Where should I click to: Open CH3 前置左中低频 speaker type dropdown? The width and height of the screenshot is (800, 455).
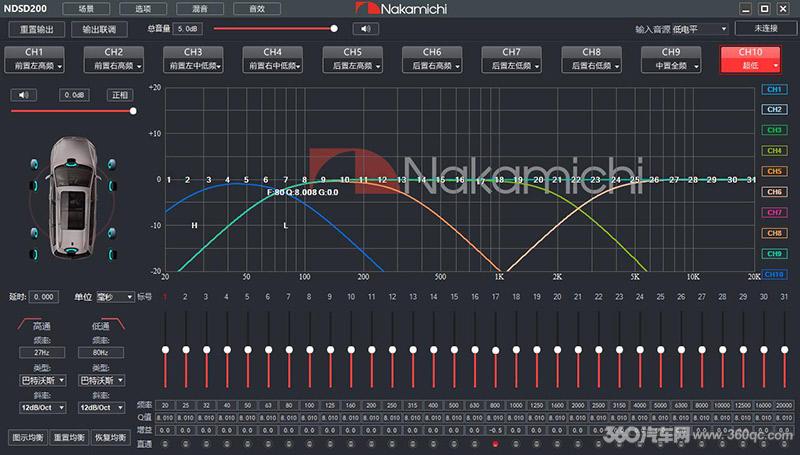pos(193,66)
